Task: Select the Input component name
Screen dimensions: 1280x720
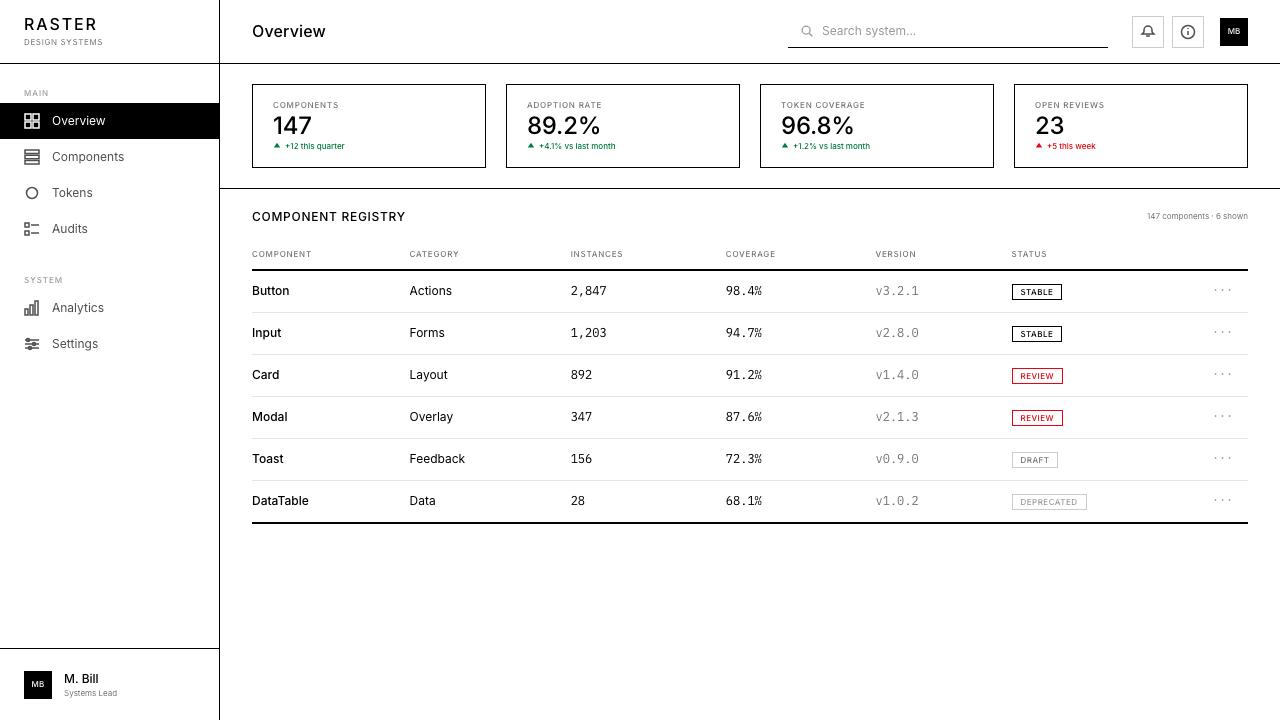Action: pos(267,333)
